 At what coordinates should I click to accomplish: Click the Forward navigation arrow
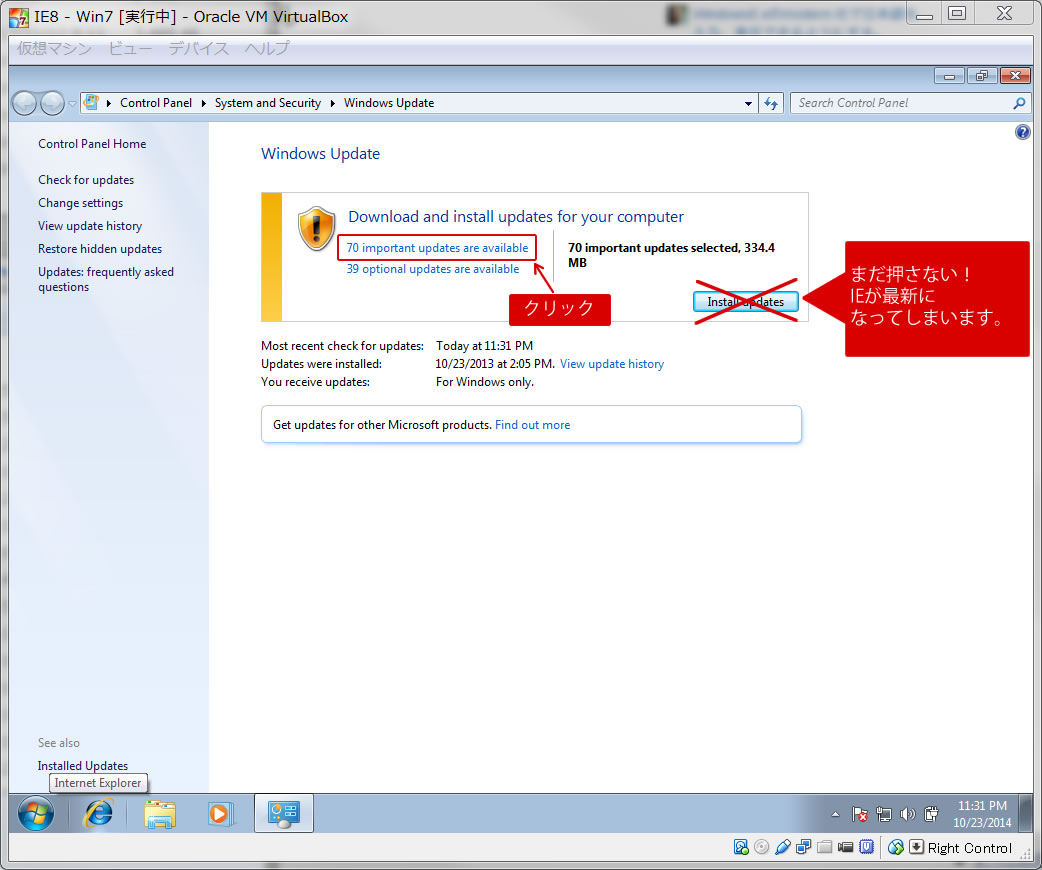pyautogui.click(x=52, y=103)
